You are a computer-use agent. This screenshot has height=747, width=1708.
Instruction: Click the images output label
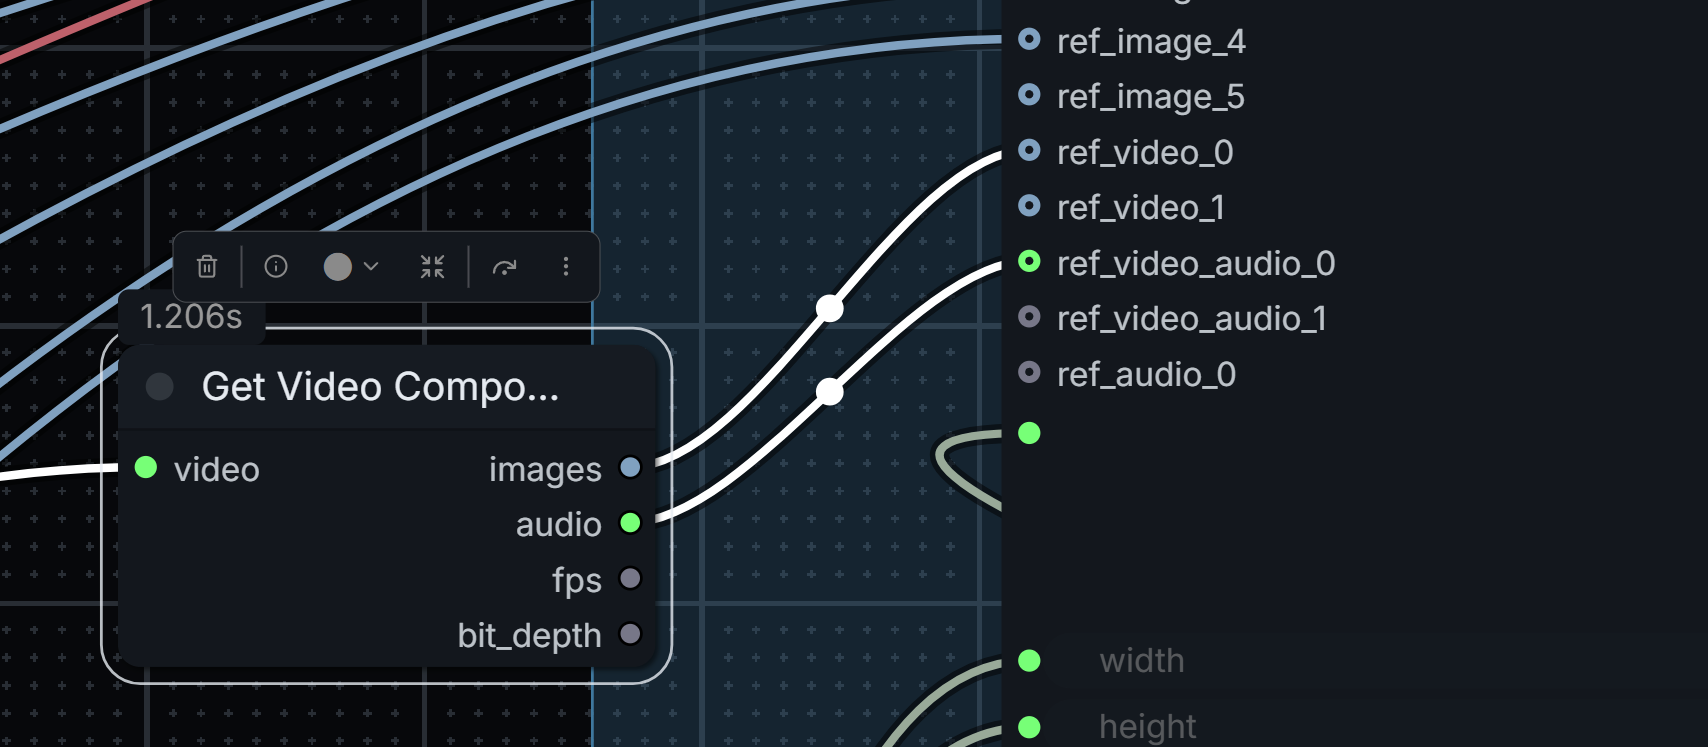pyautogui.click(x=545, y=469)
